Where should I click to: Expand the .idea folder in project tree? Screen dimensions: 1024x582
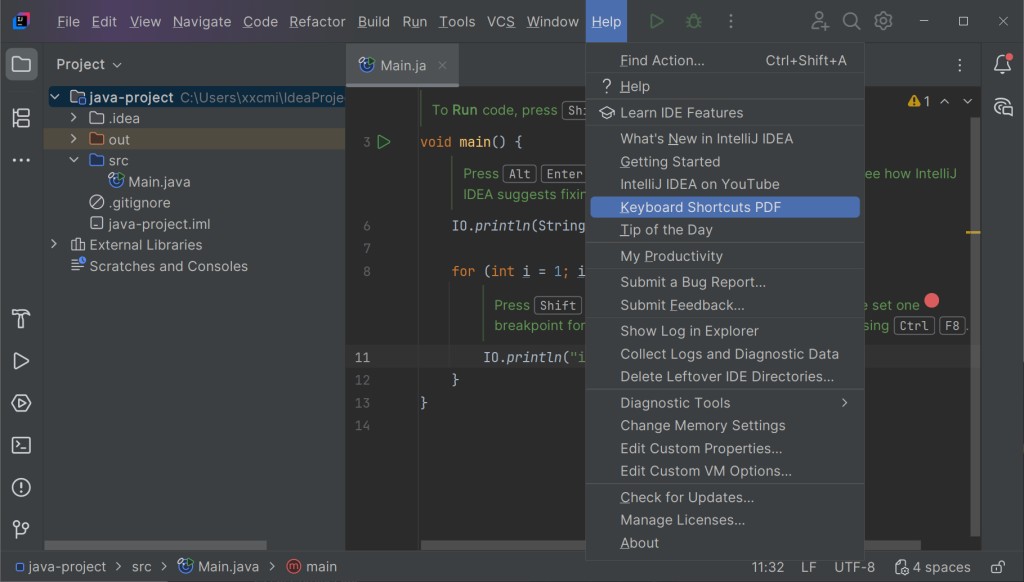[x=74, y=118]
